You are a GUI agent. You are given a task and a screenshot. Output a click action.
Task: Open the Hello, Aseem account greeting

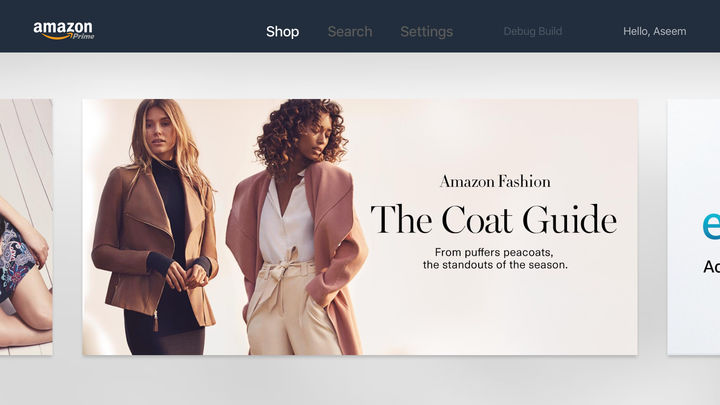tap(655, 31)
